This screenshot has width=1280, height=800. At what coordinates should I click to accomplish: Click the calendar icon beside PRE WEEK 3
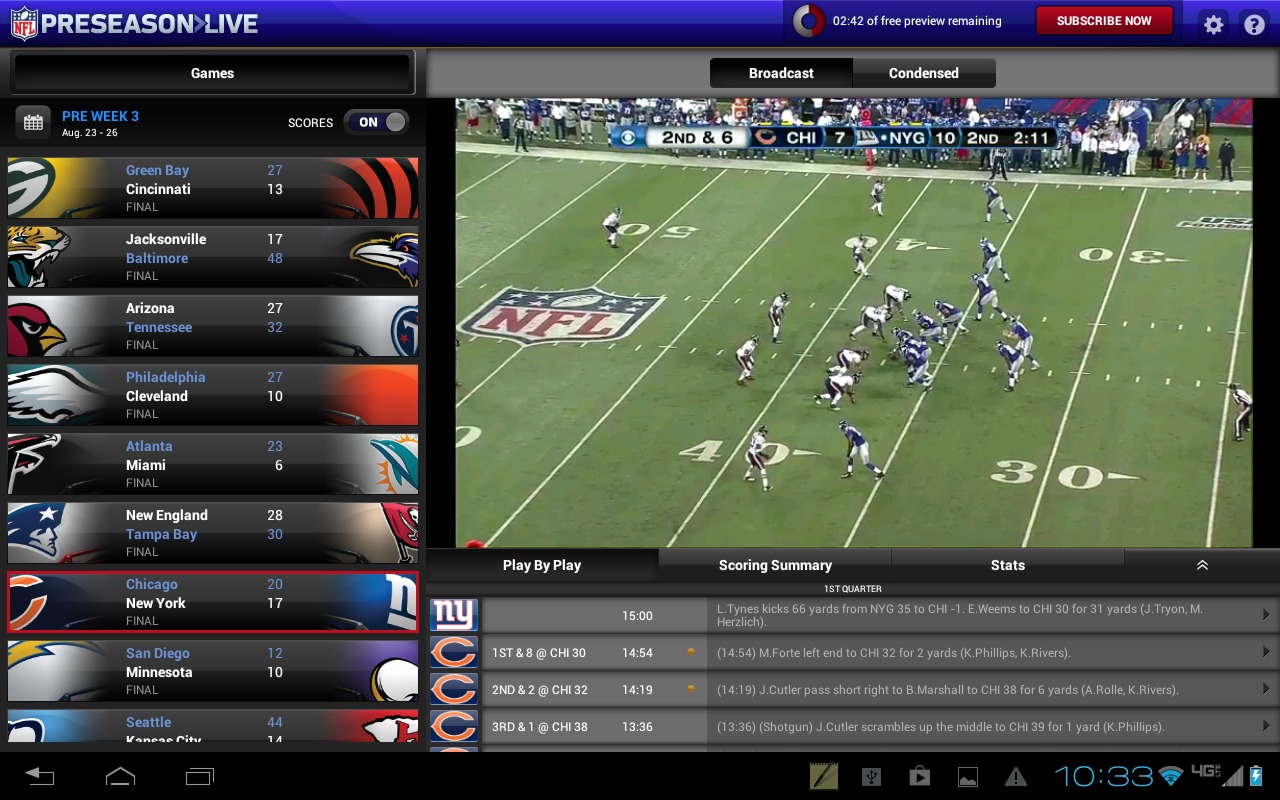[x=33, y=121]
